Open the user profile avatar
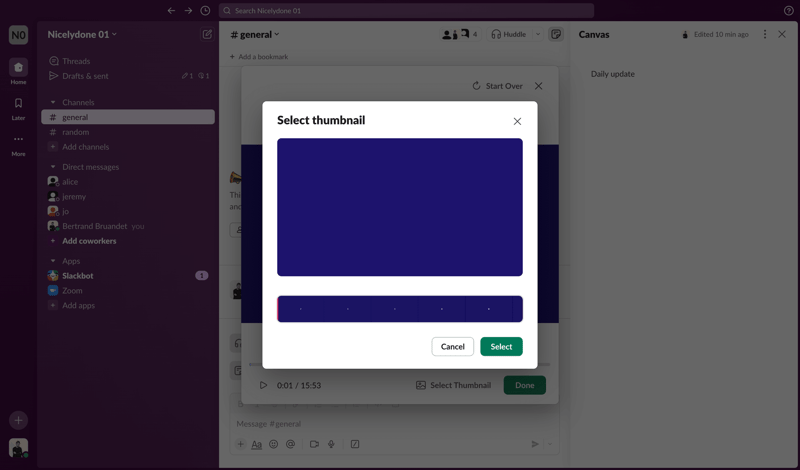Image resolution: width=800 pixels, height=470 pixels. (18, 448)
